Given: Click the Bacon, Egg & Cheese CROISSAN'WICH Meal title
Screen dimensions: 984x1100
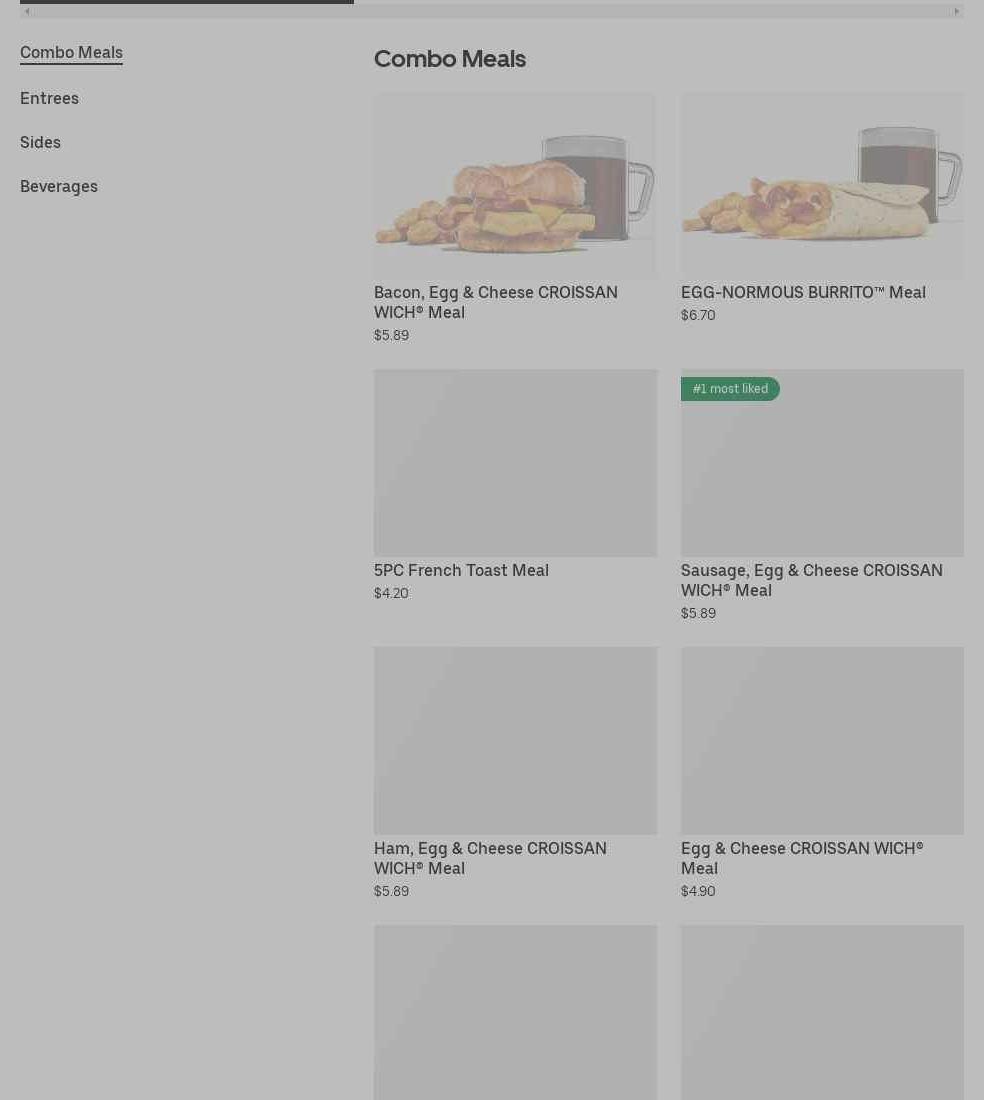Looking at the screenshot, I should pos(495,302).
